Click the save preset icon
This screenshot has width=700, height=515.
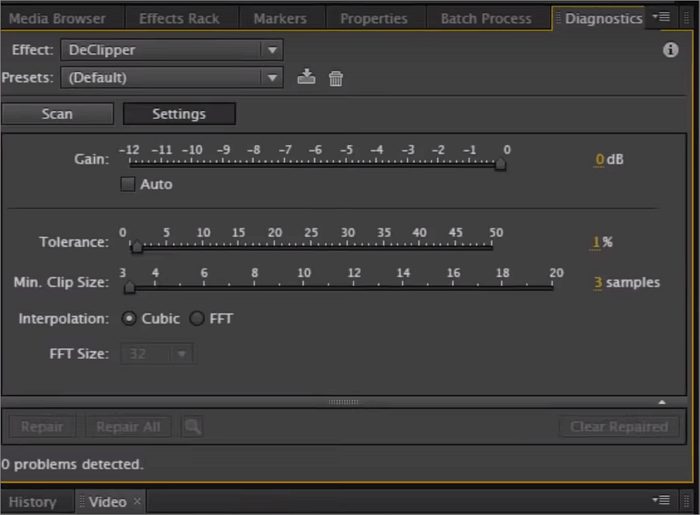pyautogui.click(x=307, y=77)
